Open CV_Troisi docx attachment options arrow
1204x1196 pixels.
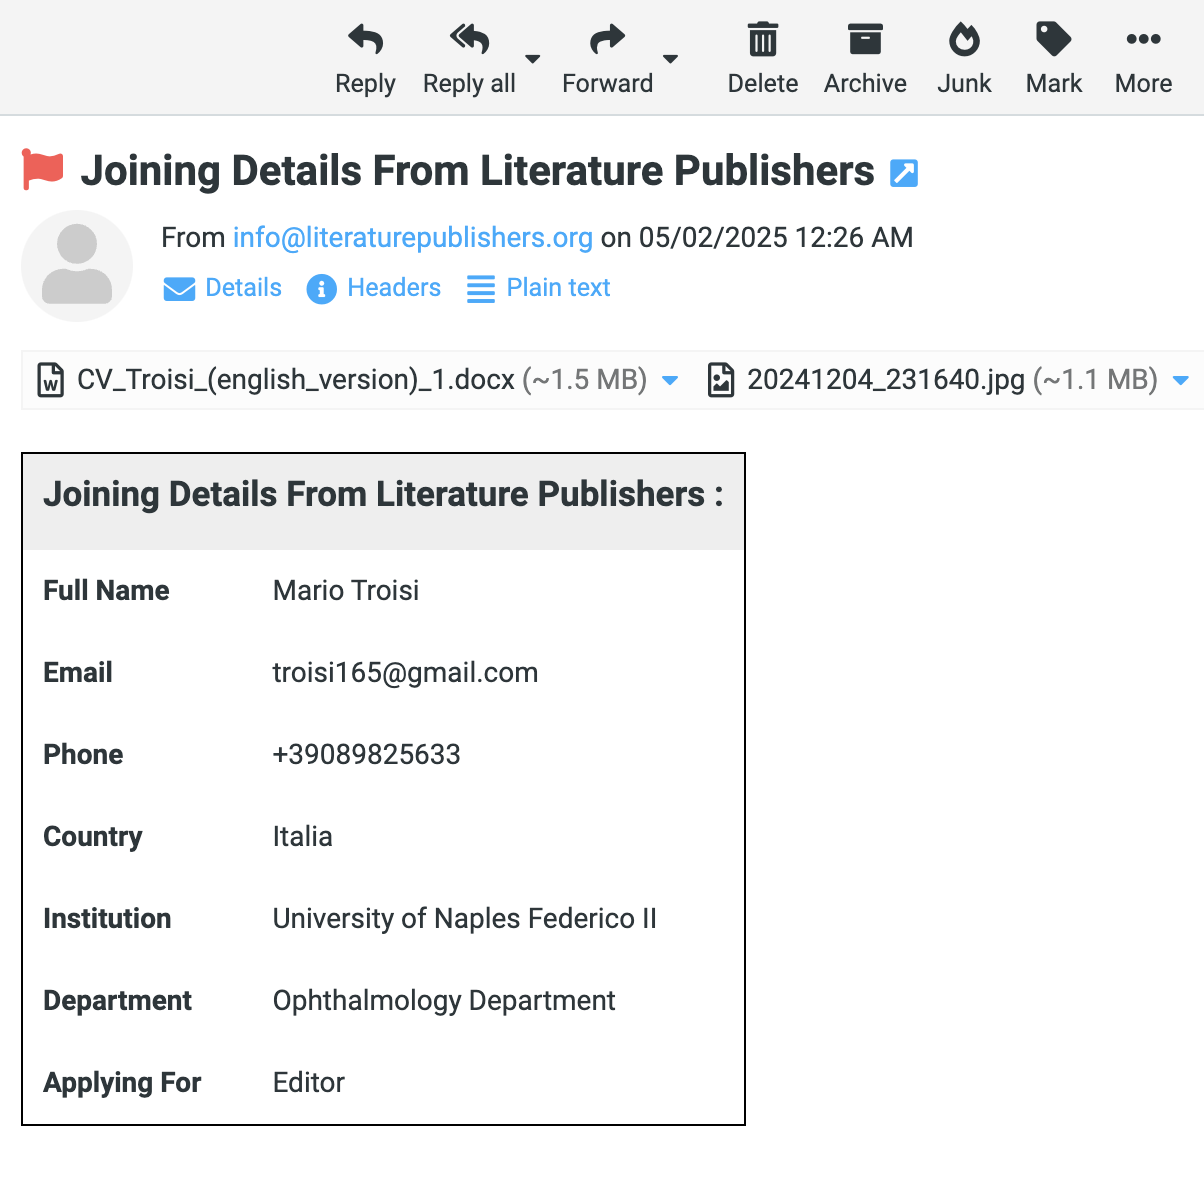(x=671, y=380)
